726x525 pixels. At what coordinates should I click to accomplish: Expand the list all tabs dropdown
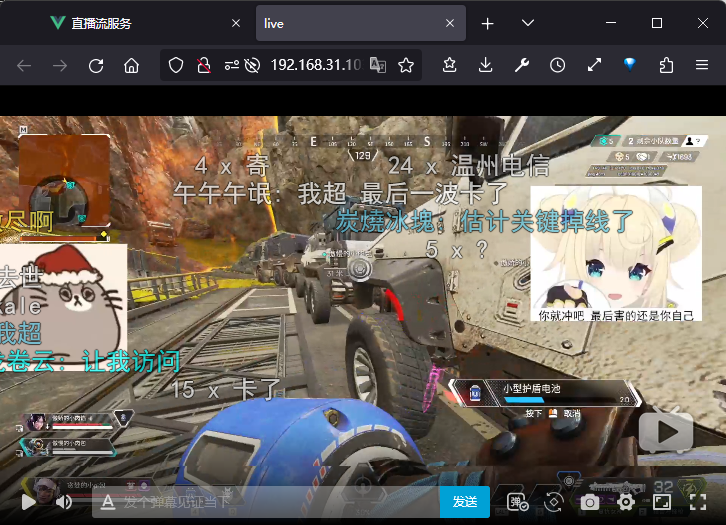click(x=528, y=23)
